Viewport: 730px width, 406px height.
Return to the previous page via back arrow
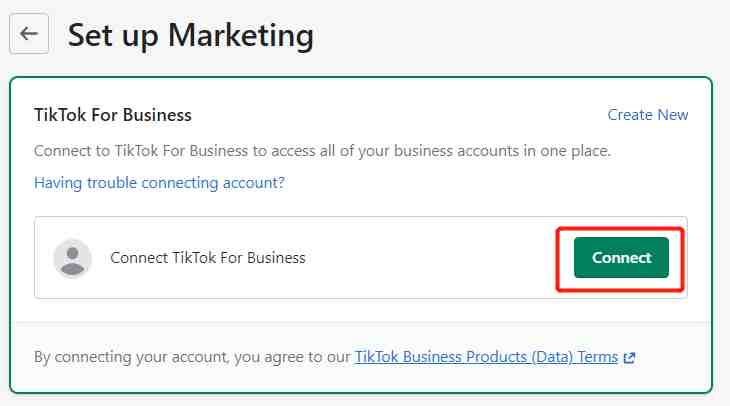point(29,34)
